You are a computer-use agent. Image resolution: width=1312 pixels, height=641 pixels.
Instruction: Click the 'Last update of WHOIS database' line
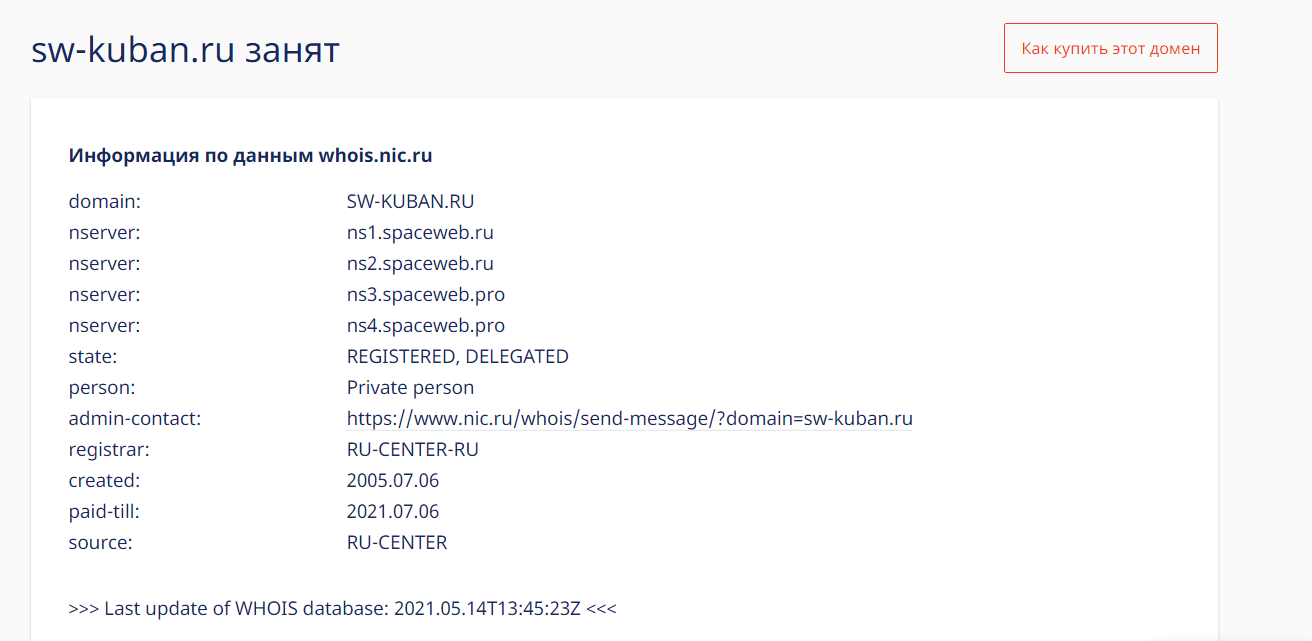tap(343, 607)
